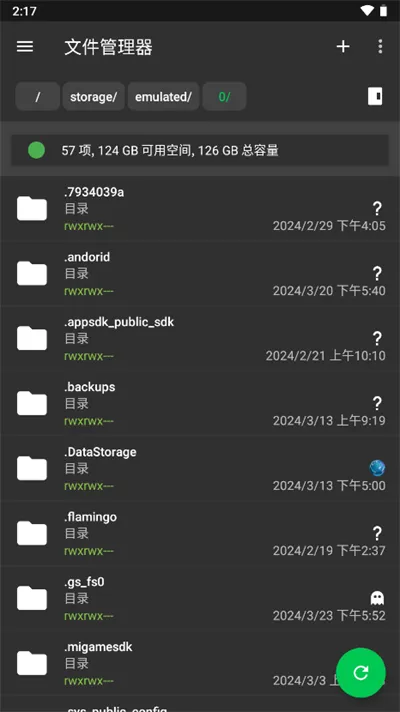This screenshot has width=400, height=712.
Task: Jump to emulated/ breadcrumb segment
Action: point(163,96)
